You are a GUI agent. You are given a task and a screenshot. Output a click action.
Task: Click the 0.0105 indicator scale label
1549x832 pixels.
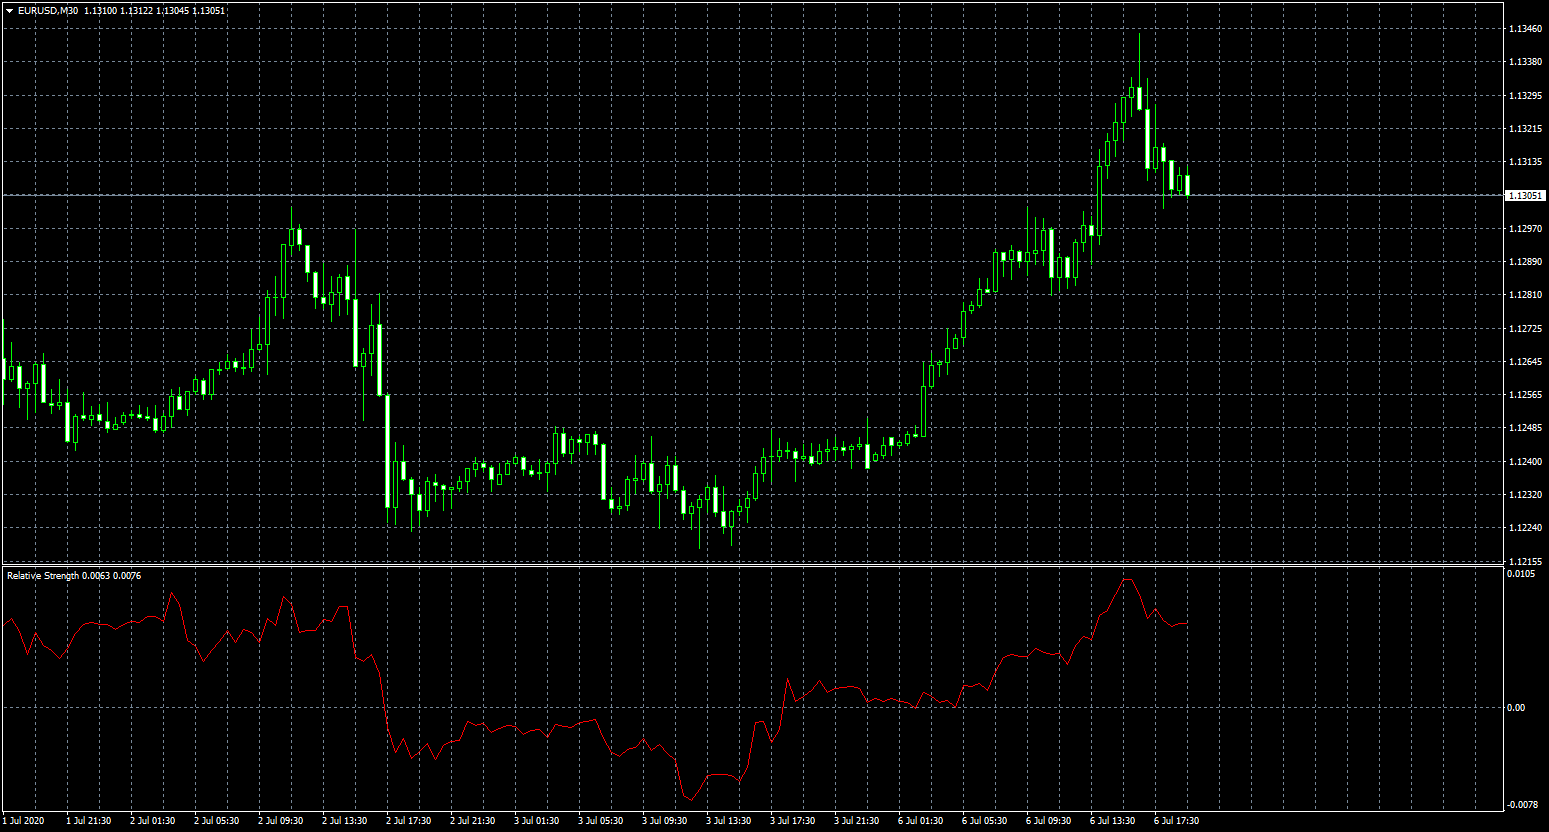click(1521, 574)
